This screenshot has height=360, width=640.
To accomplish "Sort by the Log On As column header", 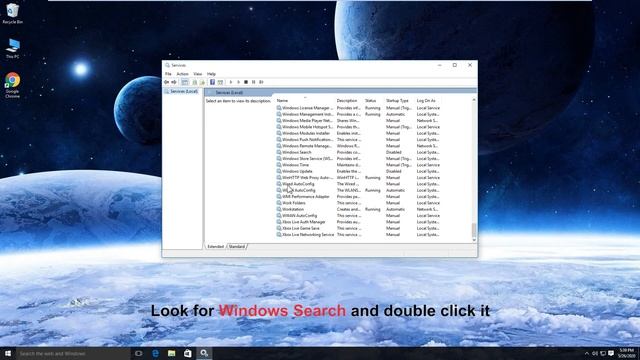I will pyautogui.click(x=429, y=100).
